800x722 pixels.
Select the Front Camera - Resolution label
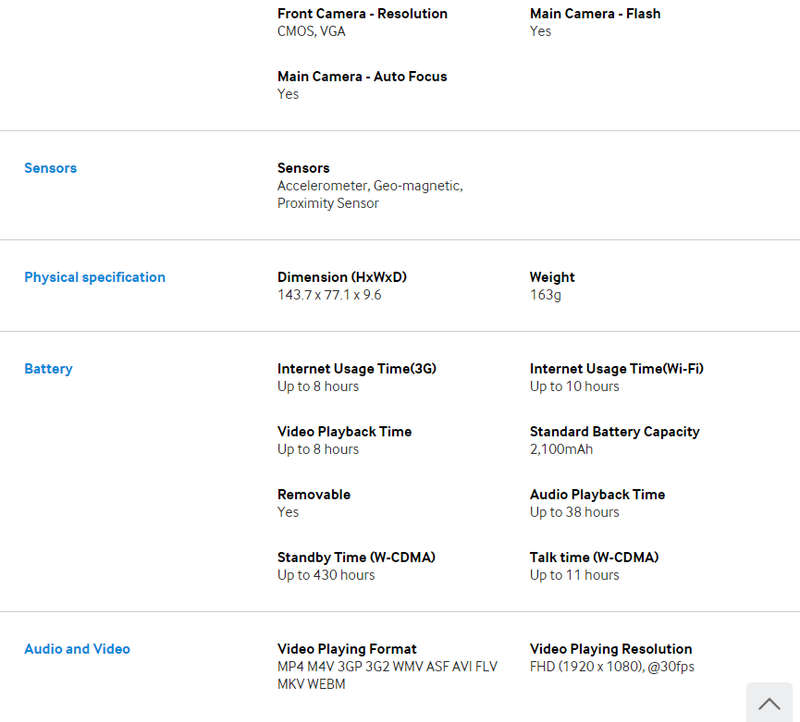tap(362, 14)
